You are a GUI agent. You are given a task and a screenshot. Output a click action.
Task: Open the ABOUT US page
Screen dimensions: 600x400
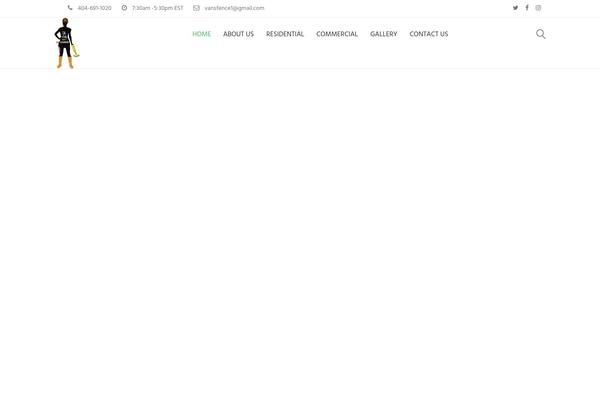[x=238, y=34]
